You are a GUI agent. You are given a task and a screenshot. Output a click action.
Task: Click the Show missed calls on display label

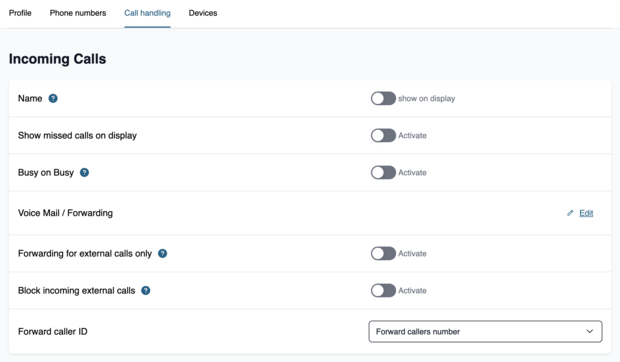(x=78, y=136)
